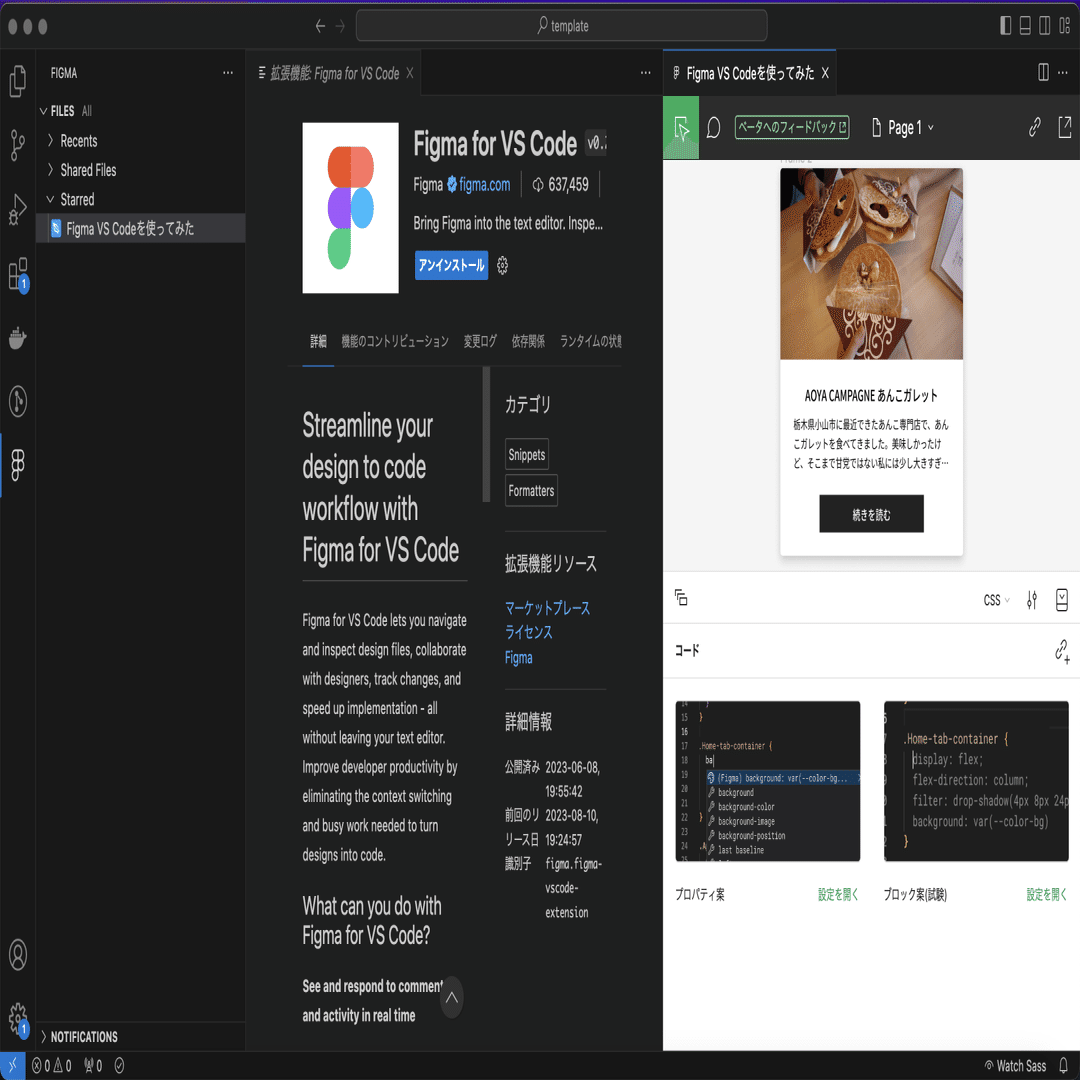Select the 拡張機能: Figma for VS Code editor tab

334,73
